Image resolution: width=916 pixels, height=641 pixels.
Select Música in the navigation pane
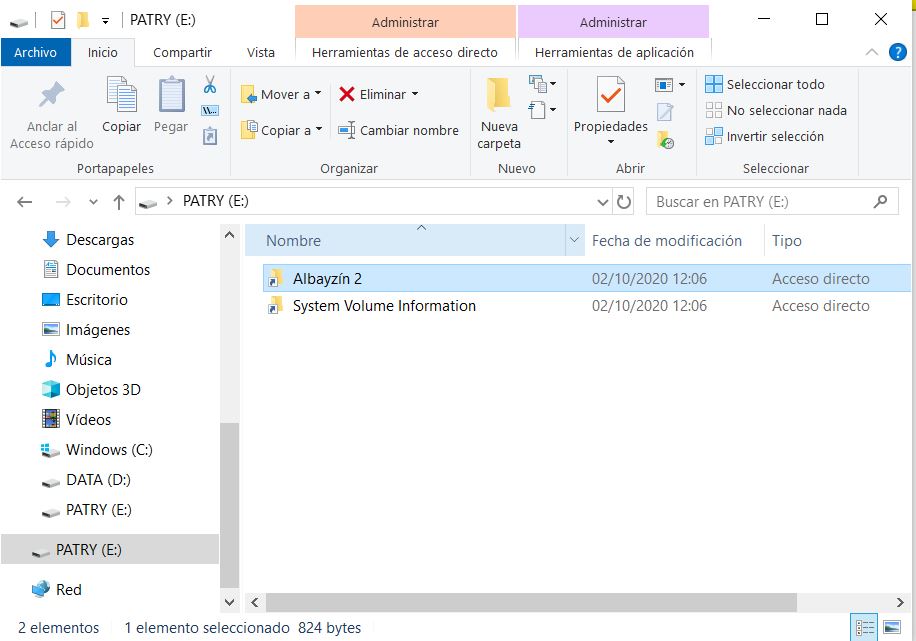point(88,359)
